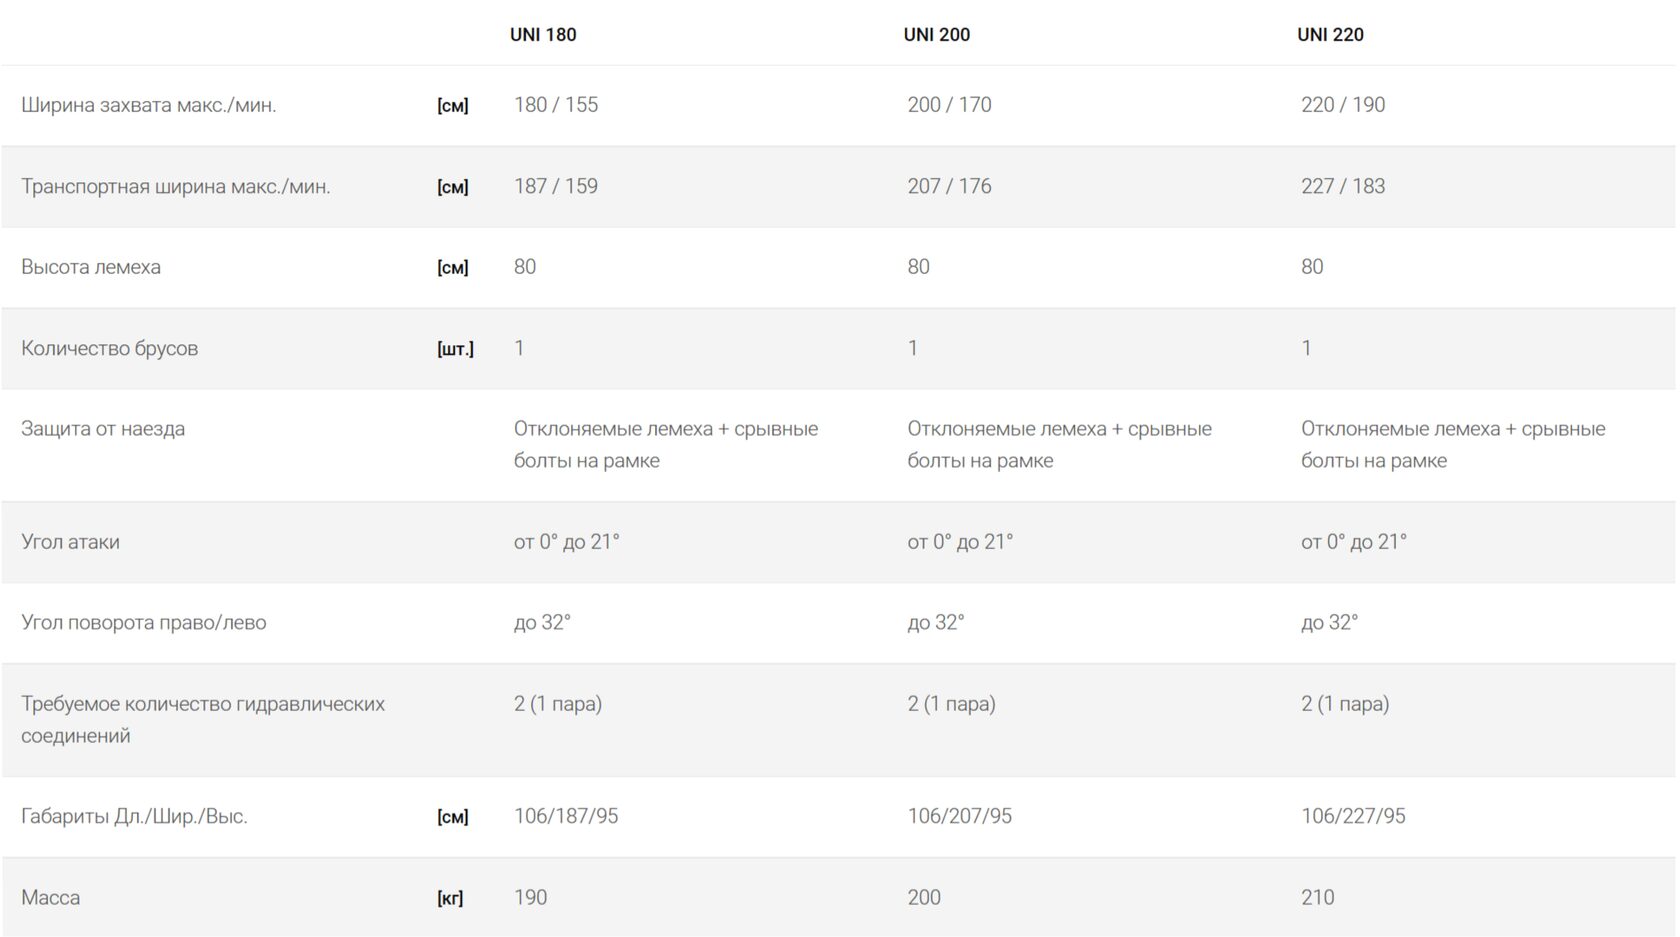This screenshot has width=1680, height=937.
Task: Click the "180 / 155" working width value
Action: point(556,105)
